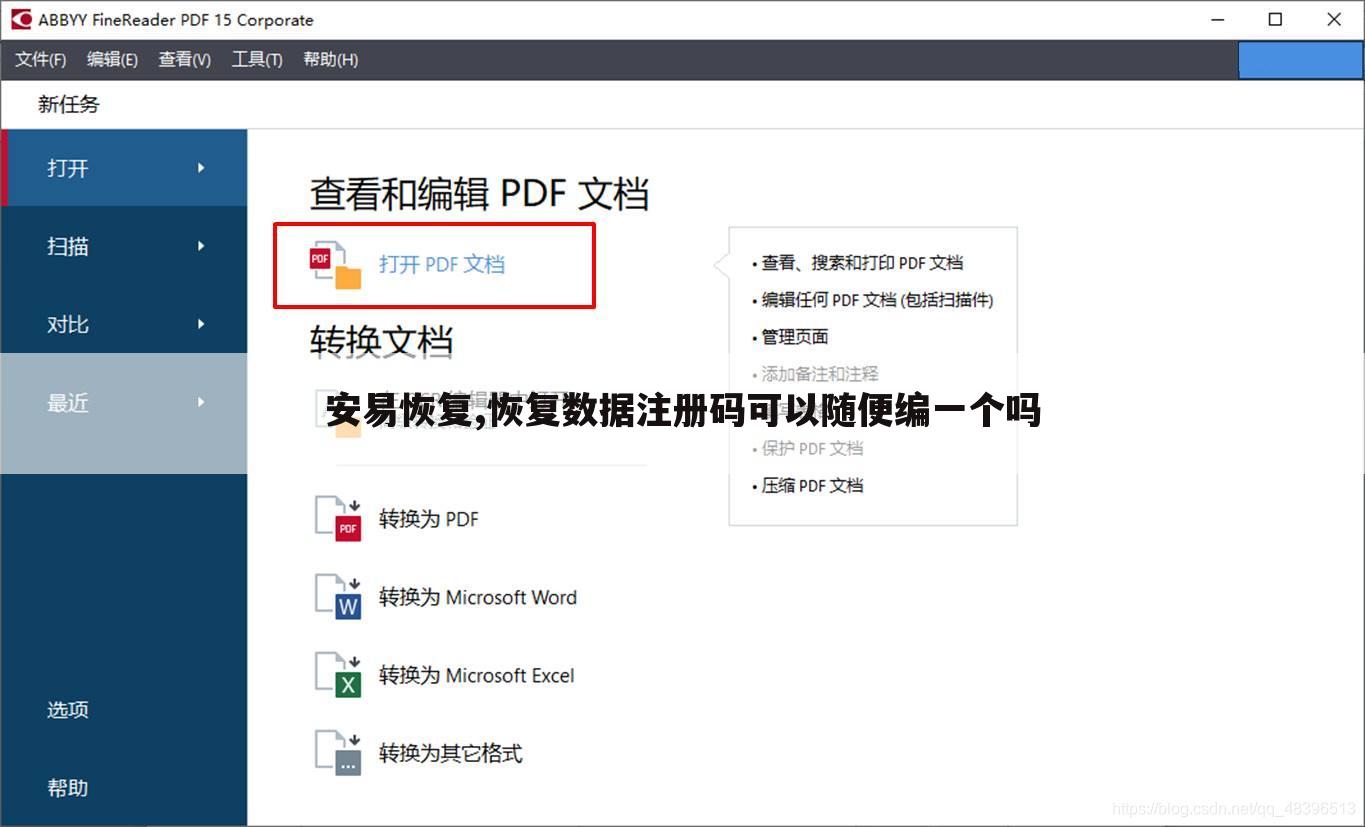Click the 查看、搜索和打印 PDF 文档 text
This screenshot has height=827, width=1365.
(862, 263)
